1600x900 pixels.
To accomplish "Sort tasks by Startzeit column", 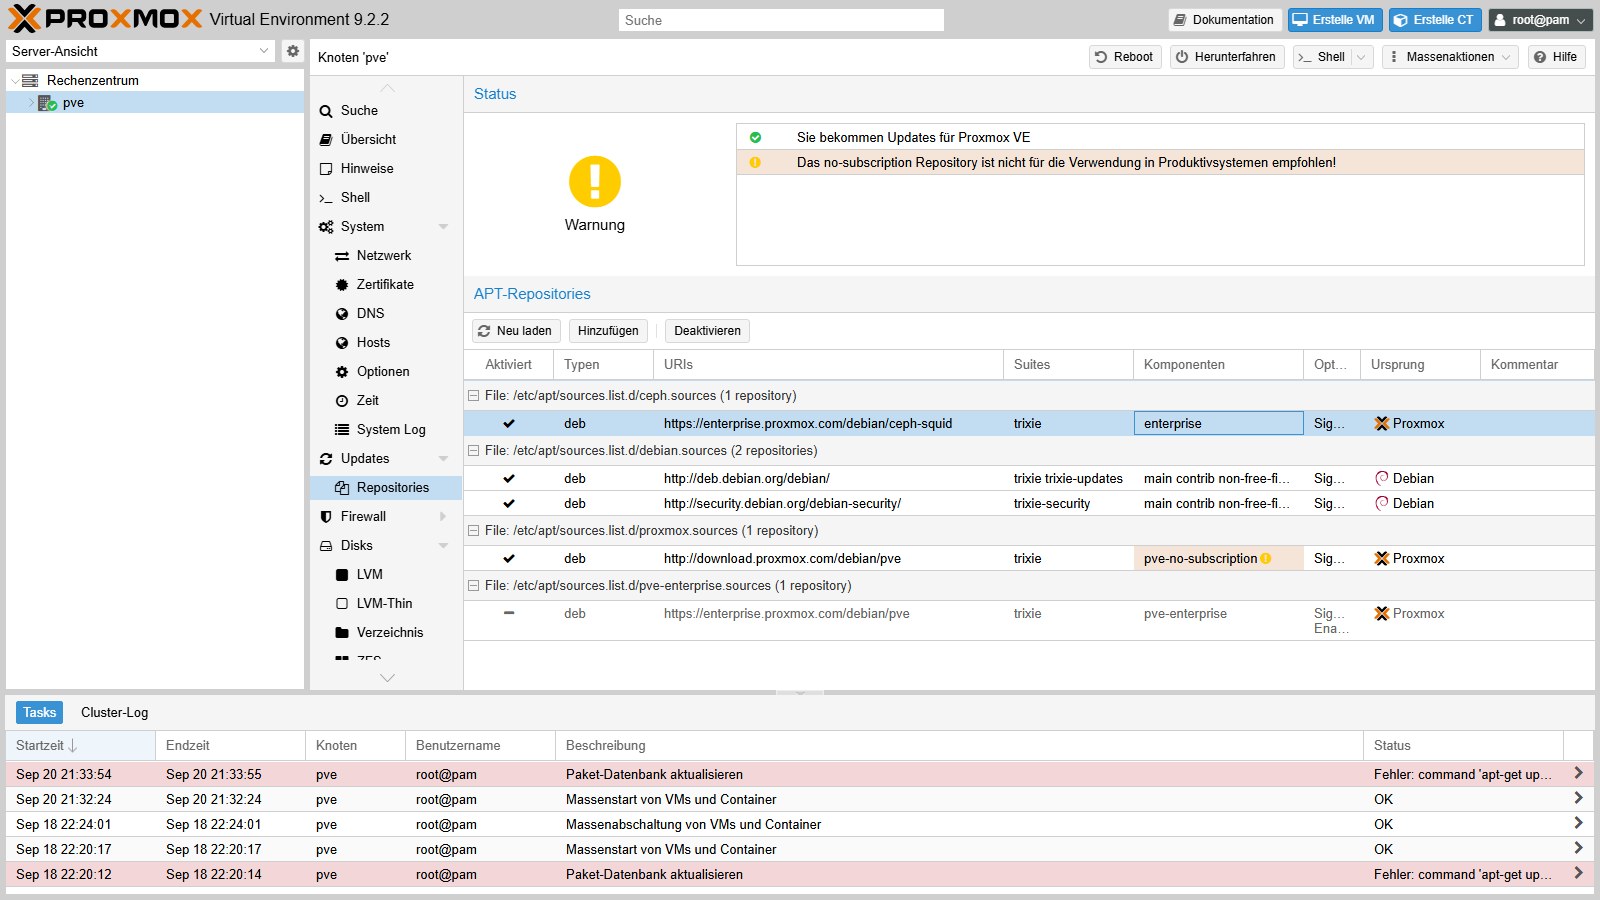I will 80,746.
